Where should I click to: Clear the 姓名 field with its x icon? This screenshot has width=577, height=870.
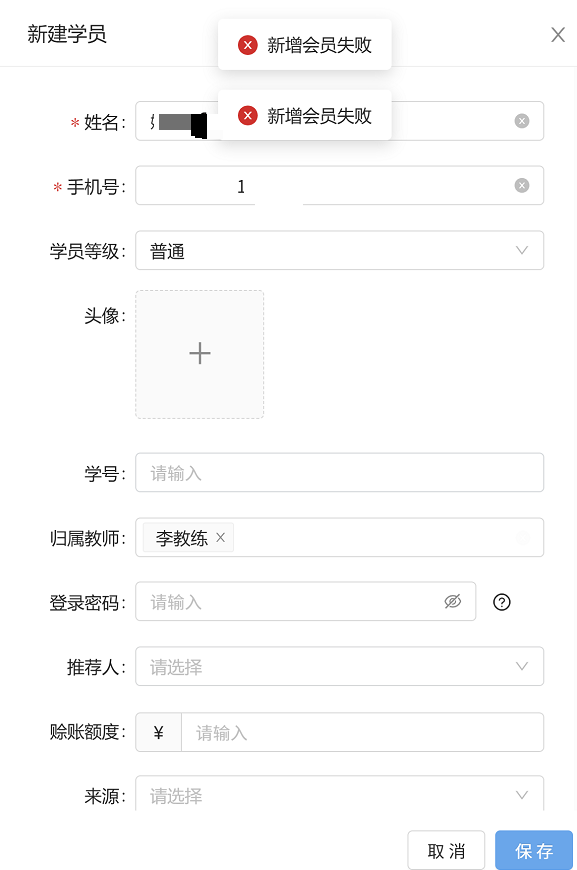coord(521,120)
